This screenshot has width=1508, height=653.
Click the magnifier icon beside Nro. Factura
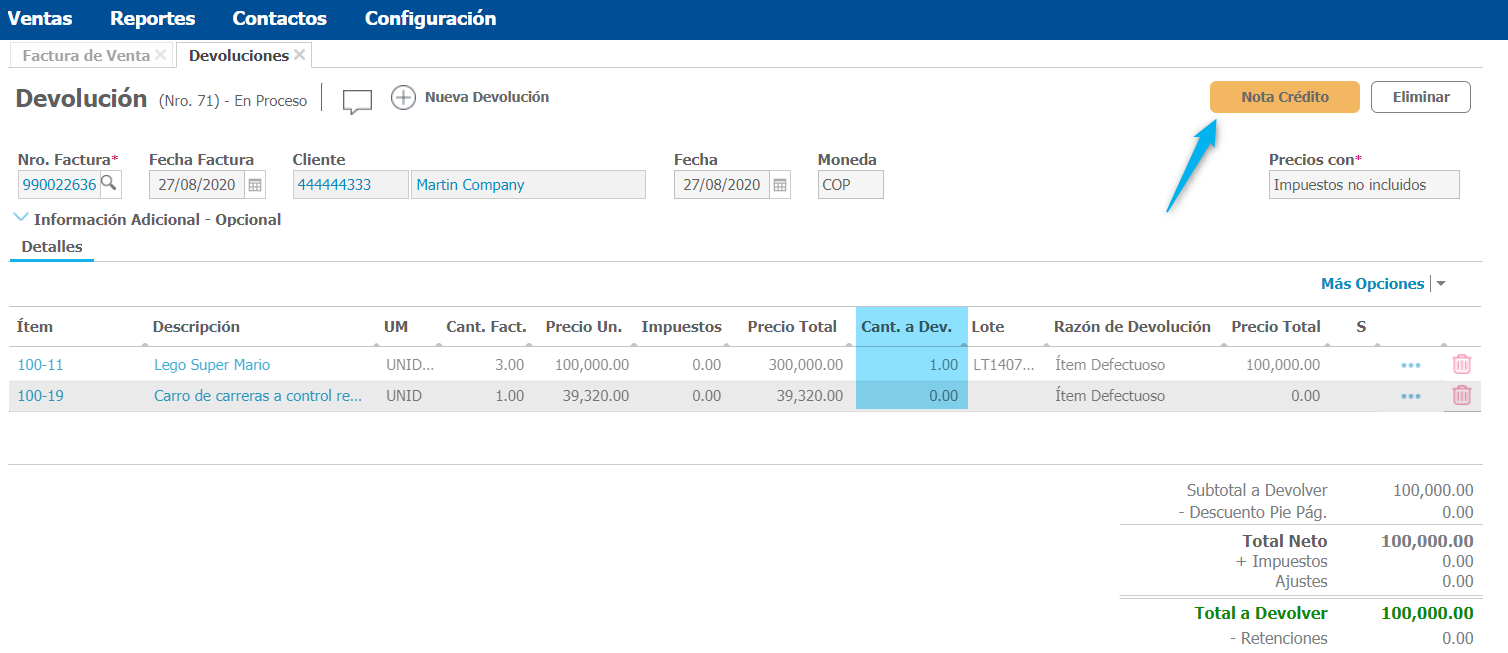tap(109, 184)
